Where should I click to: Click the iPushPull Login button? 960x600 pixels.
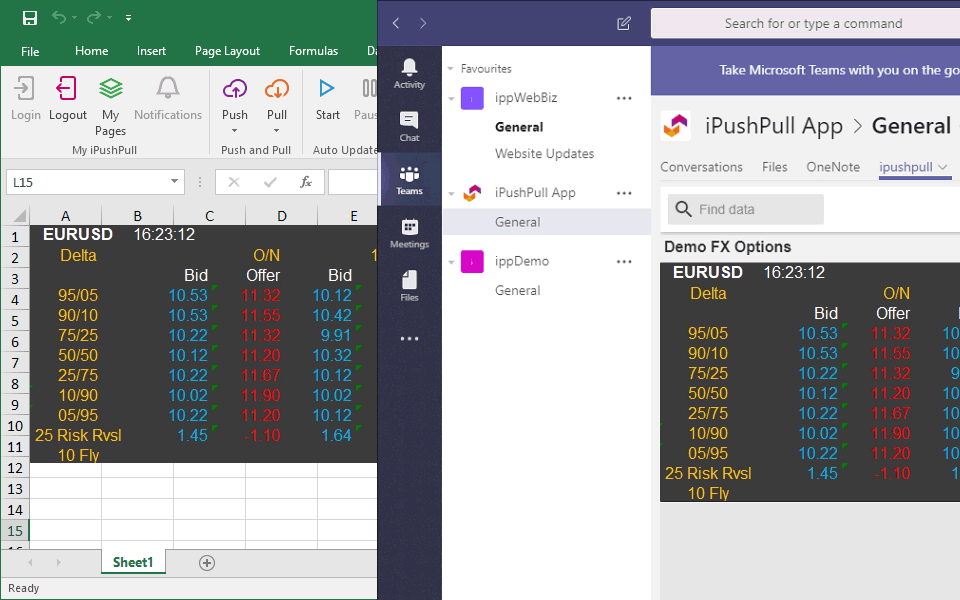[x=25, y=99]
